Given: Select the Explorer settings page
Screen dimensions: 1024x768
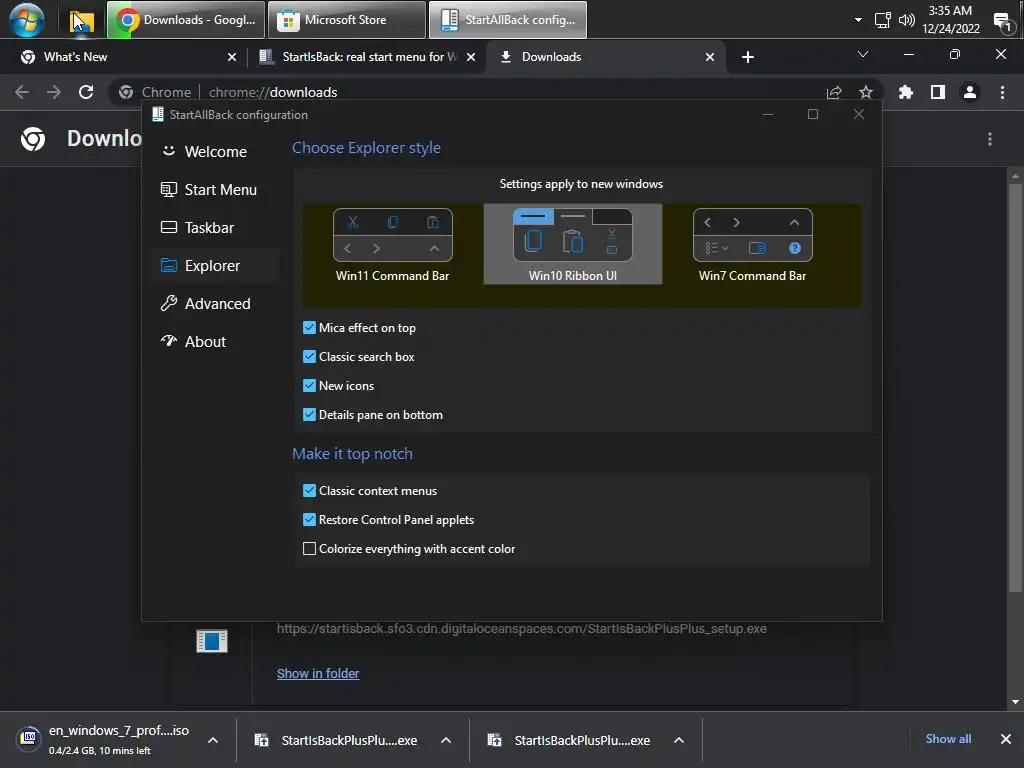Looking at the screenshot, I should click(x=216, y=265).
